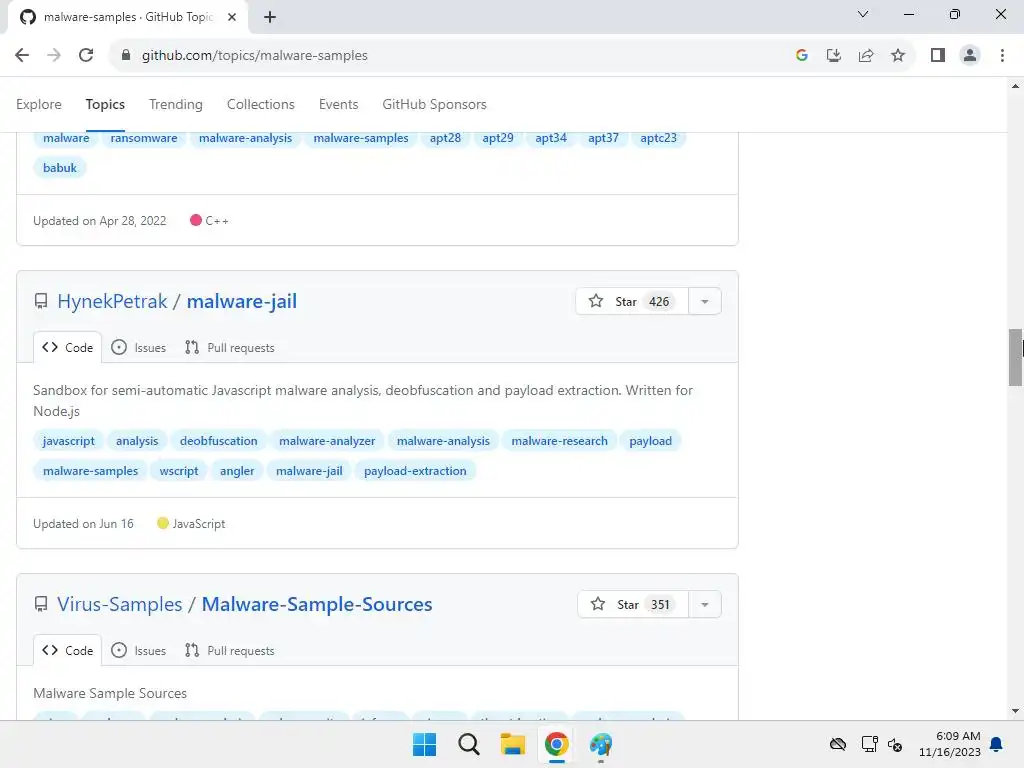Viewport: 1024px width, 768px height.
Task: Open the Events nav item
Action: point(338,104)
